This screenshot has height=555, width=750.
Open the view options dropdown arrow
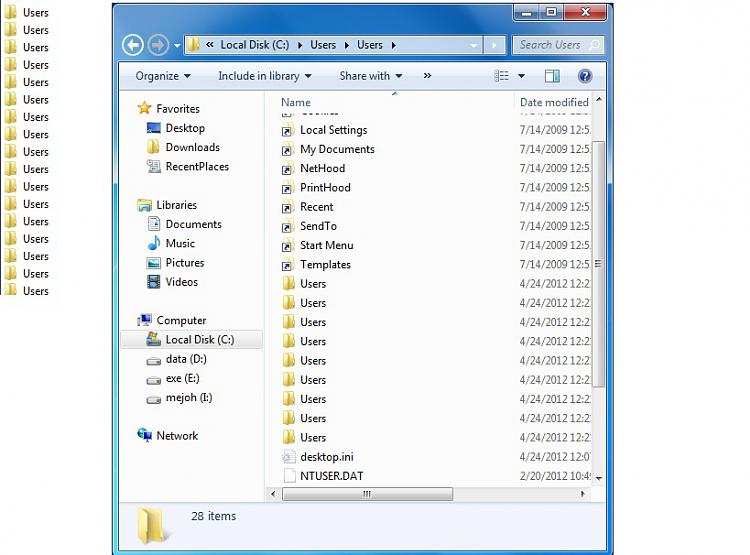click(x=521, y=76)
